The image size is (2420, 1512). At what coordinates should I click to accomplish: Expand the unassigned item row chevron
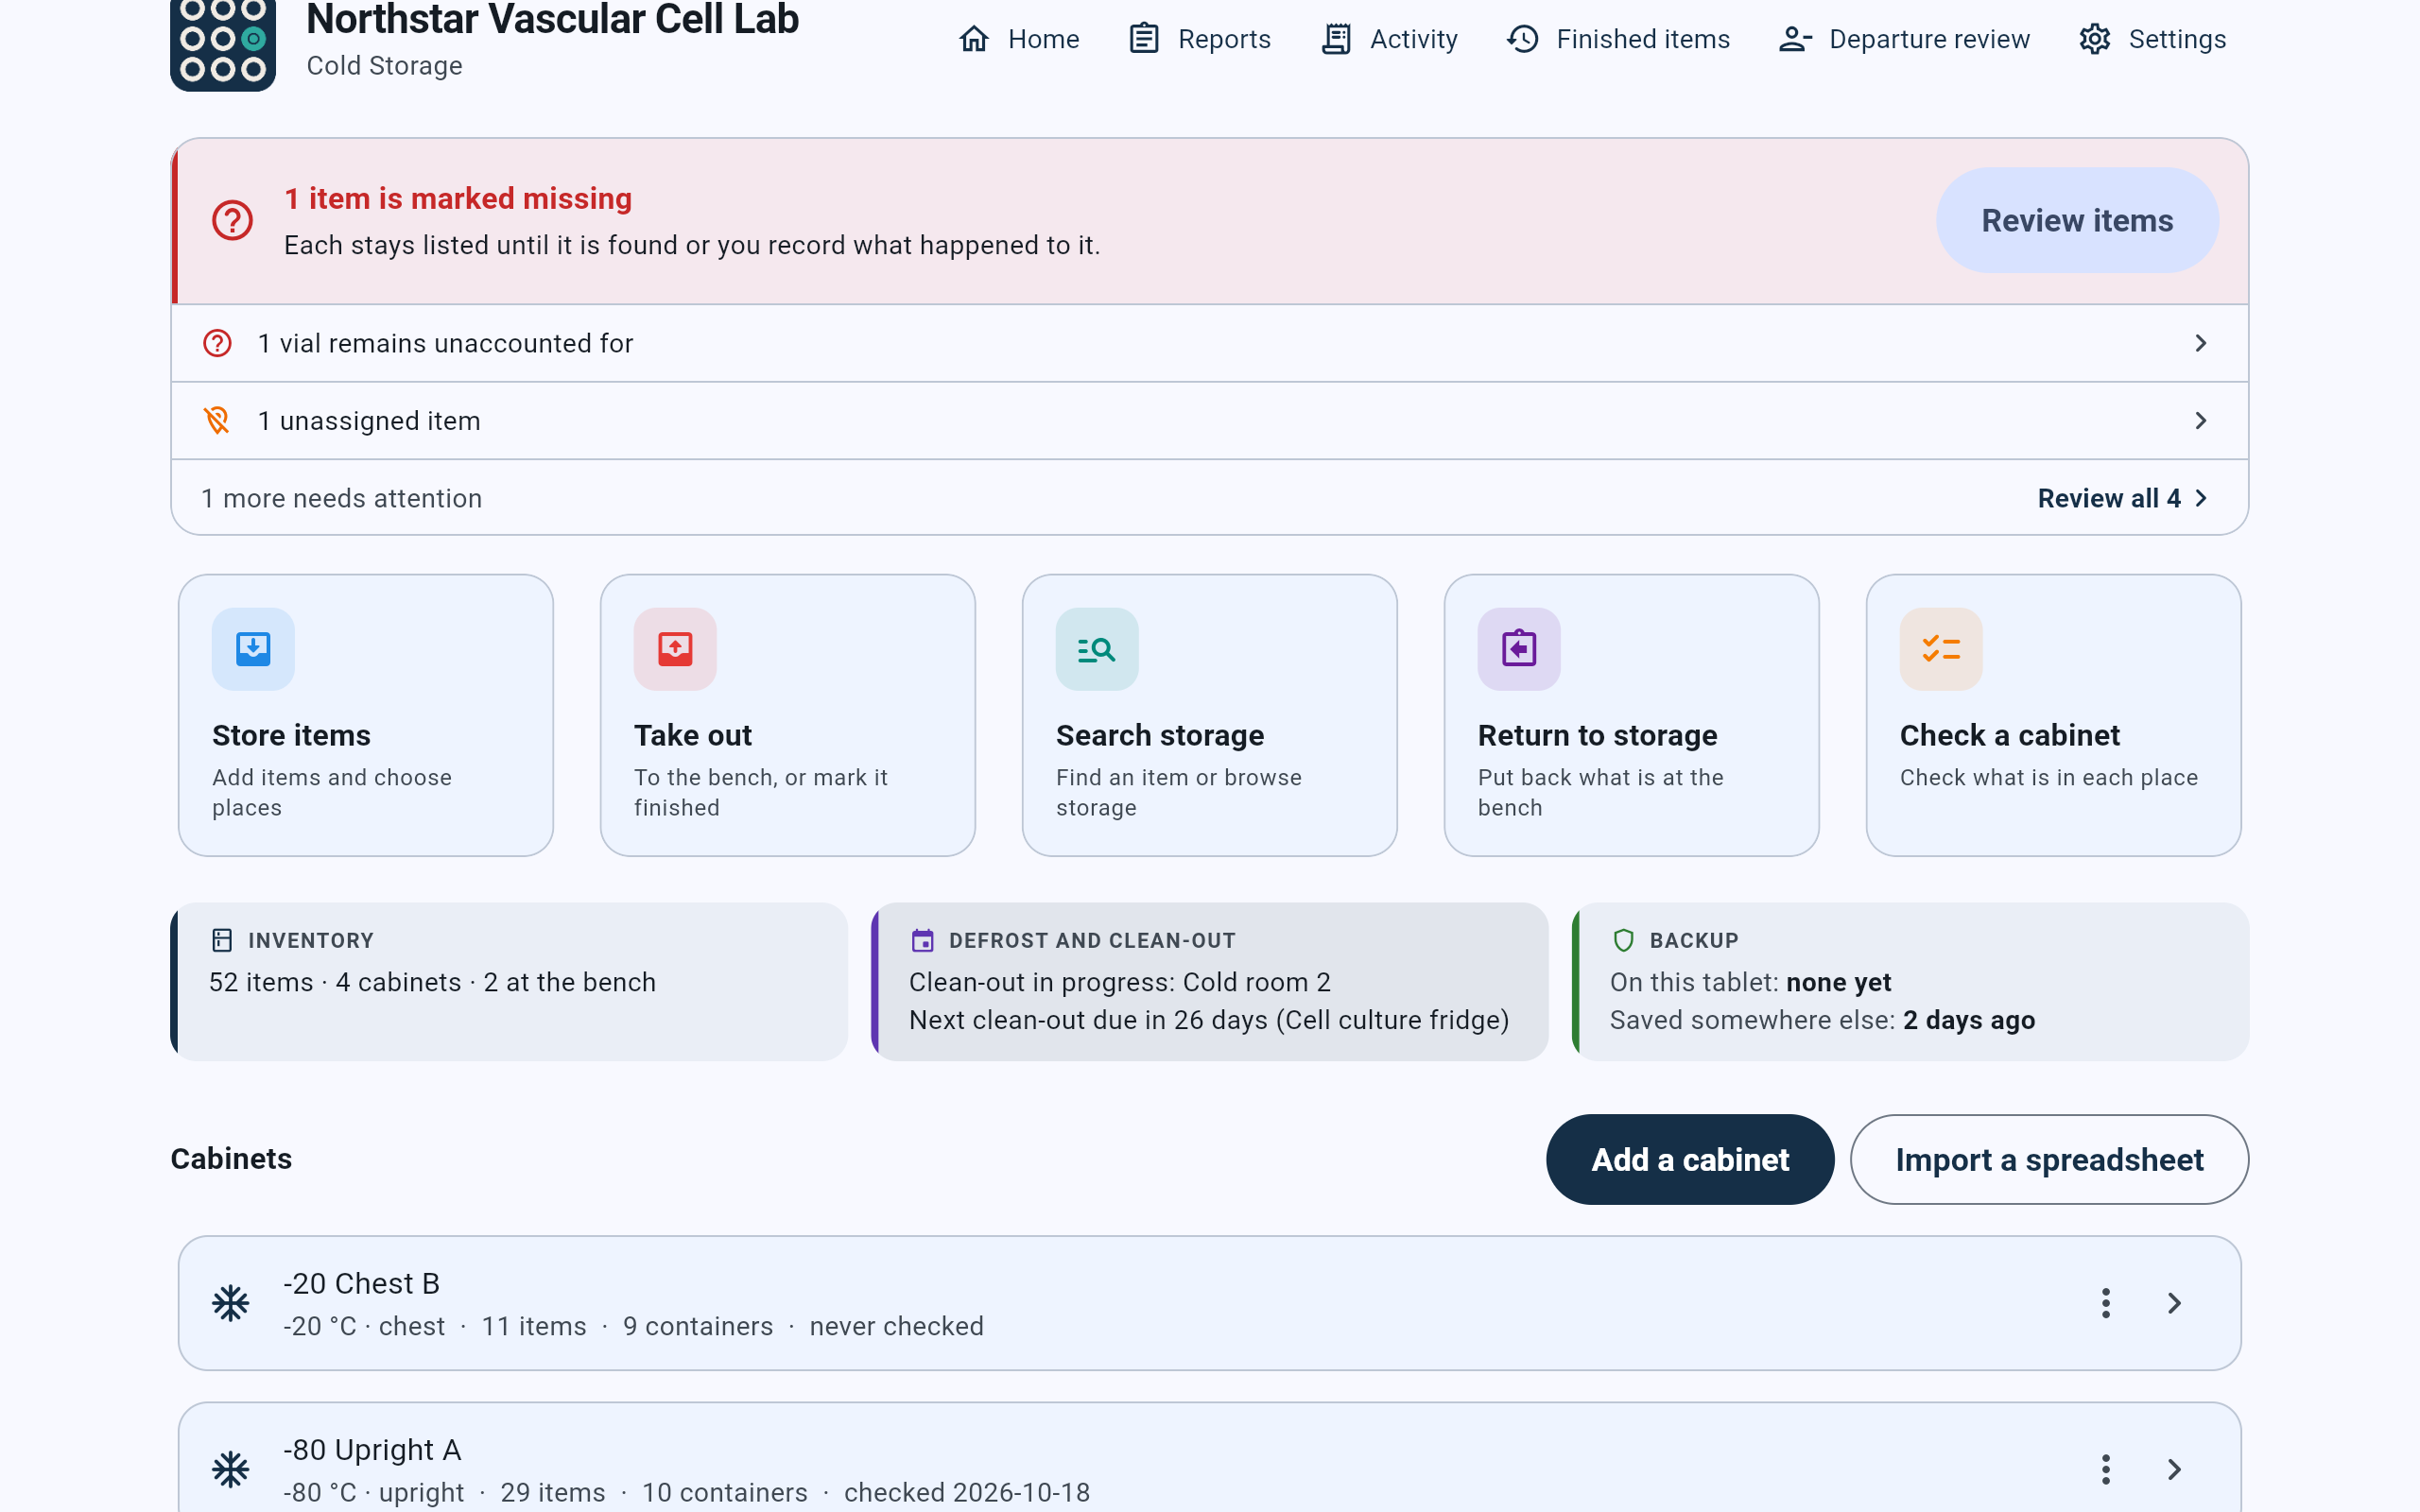2200,420
